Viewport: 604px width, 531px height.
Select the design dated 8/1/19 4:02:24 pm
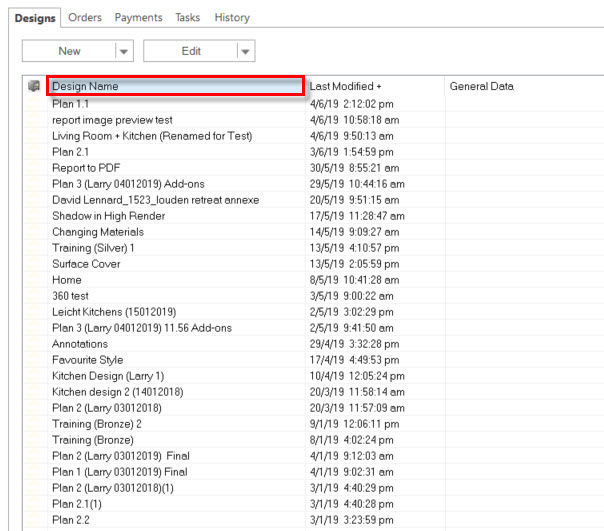(93, 440)
